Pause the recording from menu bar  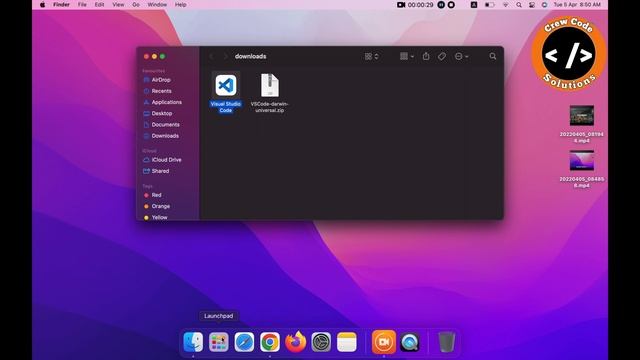(441, 4)
